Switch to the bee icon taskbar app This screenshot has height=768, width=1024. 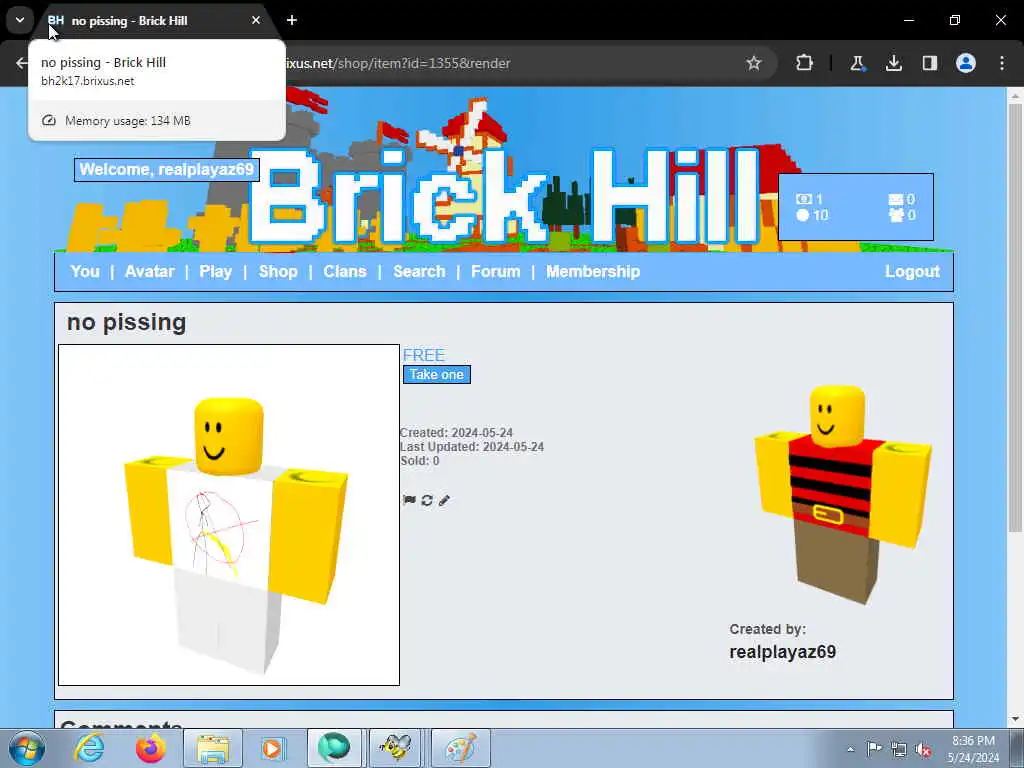(x=396, y=748)
